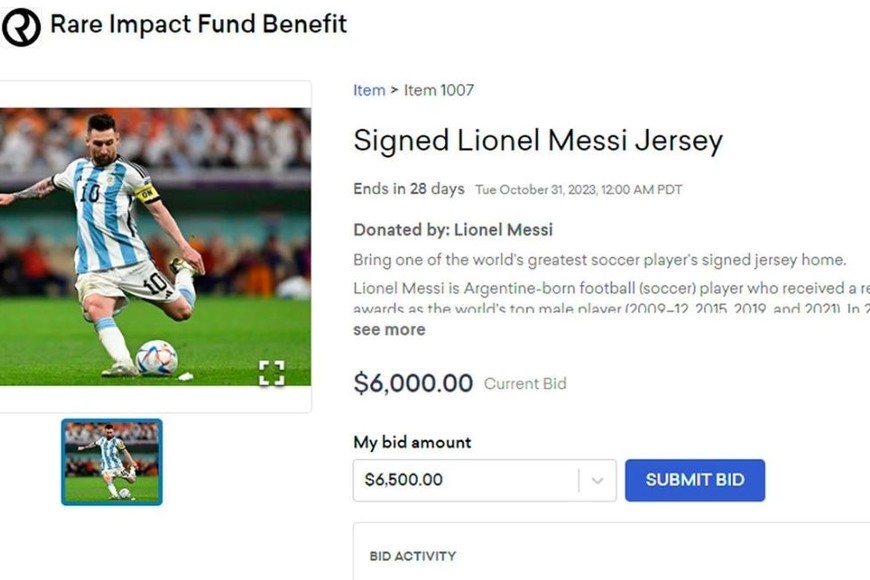The width and height of the screenshot is (870, 580).
Task: Click the "Item 1007" breadcrumb
Action: [x=439, y=90]
